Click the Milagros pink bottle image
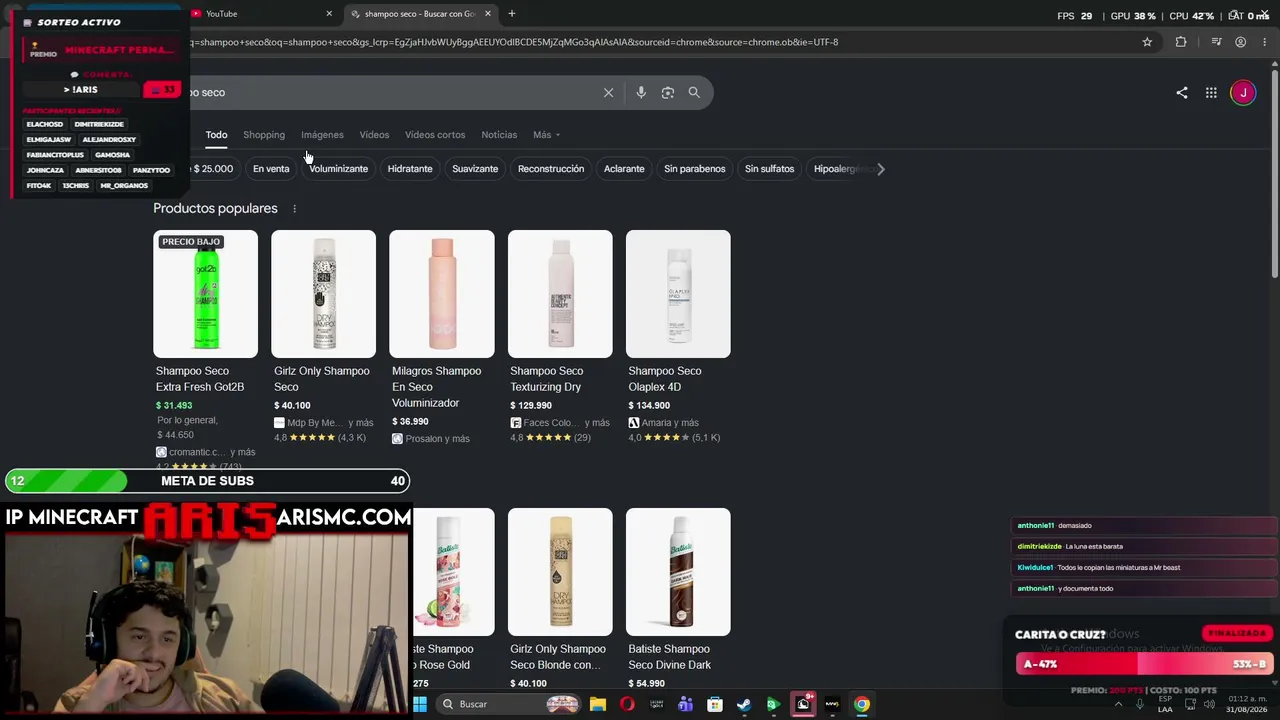 point(441,294)
